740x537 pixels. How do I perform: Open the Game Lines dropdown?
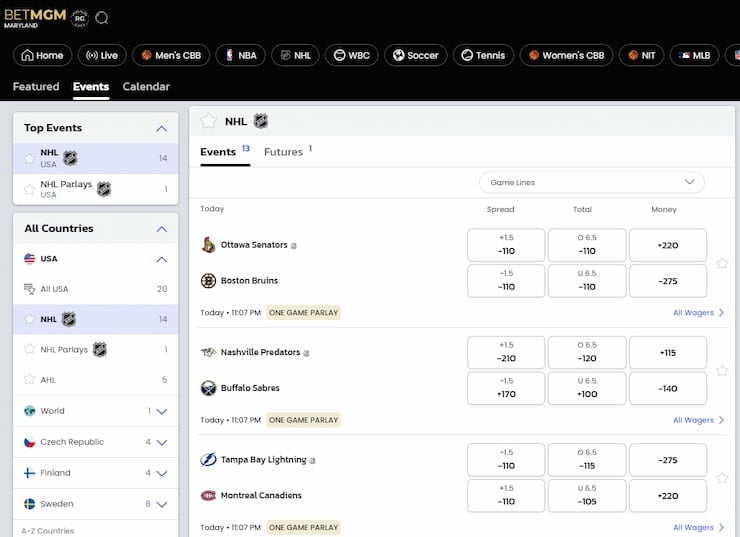pos(592,182)
